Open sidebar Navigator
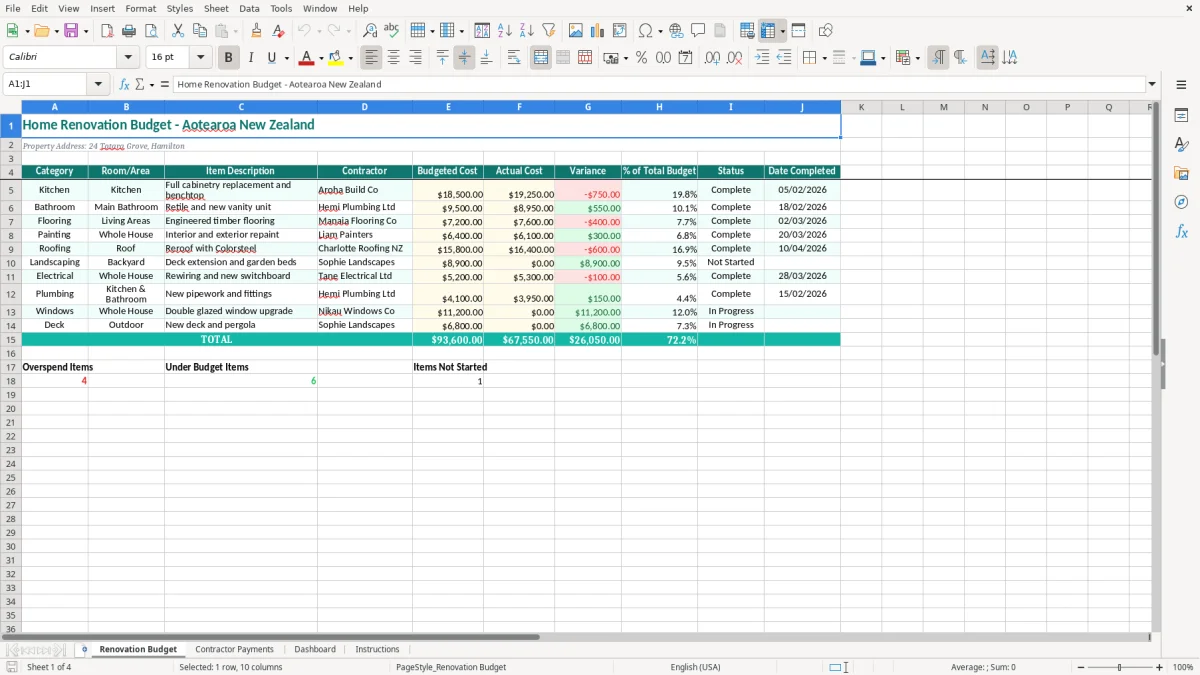The height and width of the screenshot is (675, 1200). [x=1181, y=202]
